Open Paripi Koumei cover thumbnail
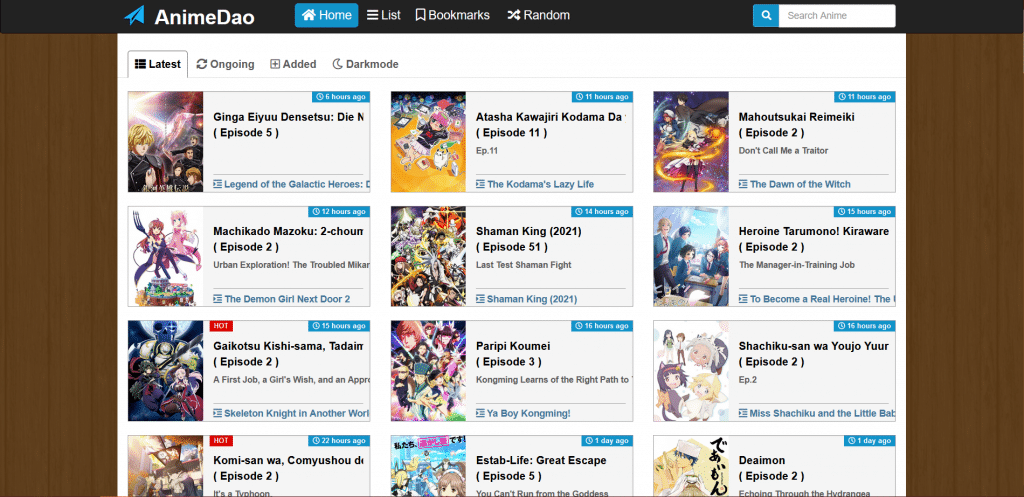The width and height of the screenshot is (1024, 497). tap(428, 371)
